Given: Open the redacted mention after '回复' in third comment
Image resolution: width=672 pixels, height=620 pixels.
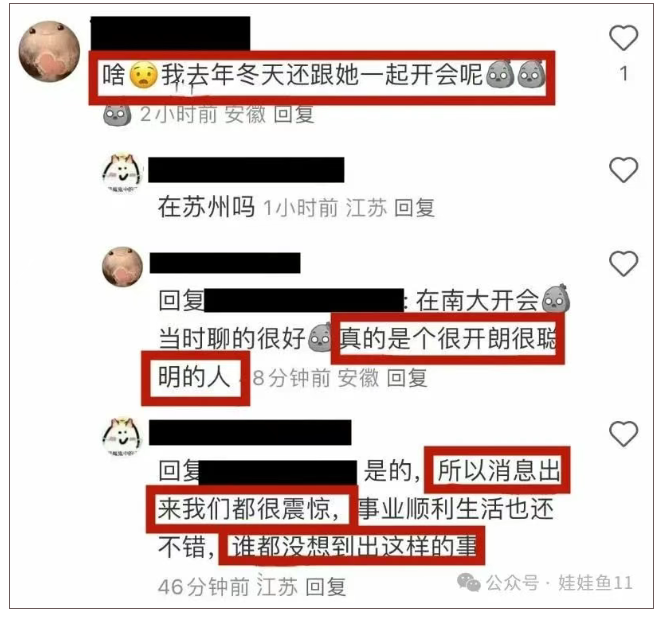Looking at the screenshot, I should point(304,300).
